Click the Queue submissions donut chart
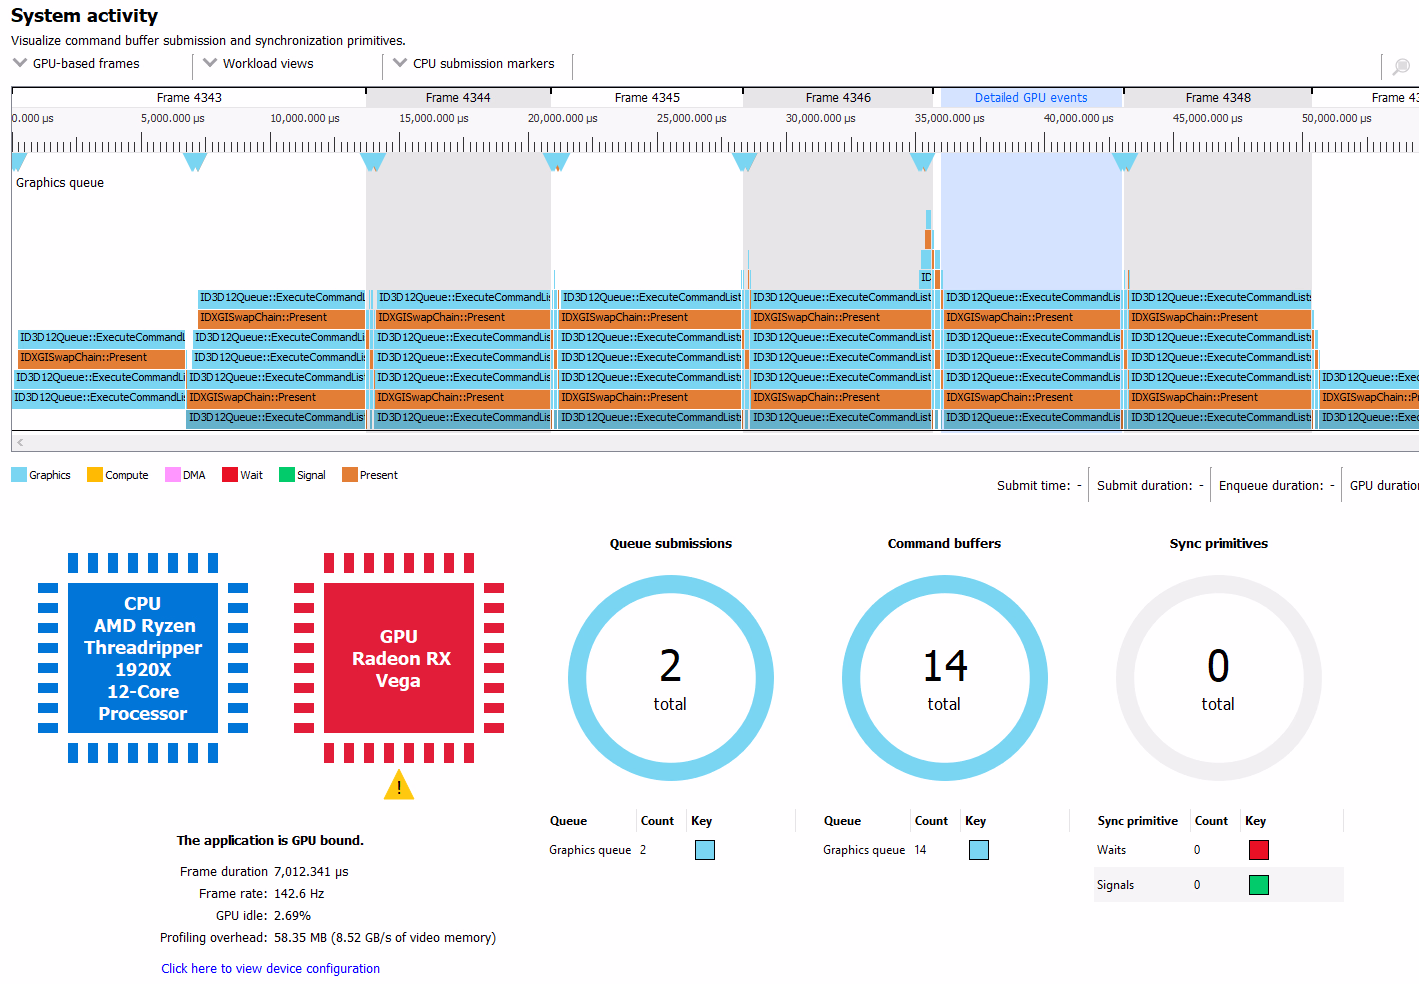Image resolution: width=1419 pixels, height=984 pixels. pos(670,678)
